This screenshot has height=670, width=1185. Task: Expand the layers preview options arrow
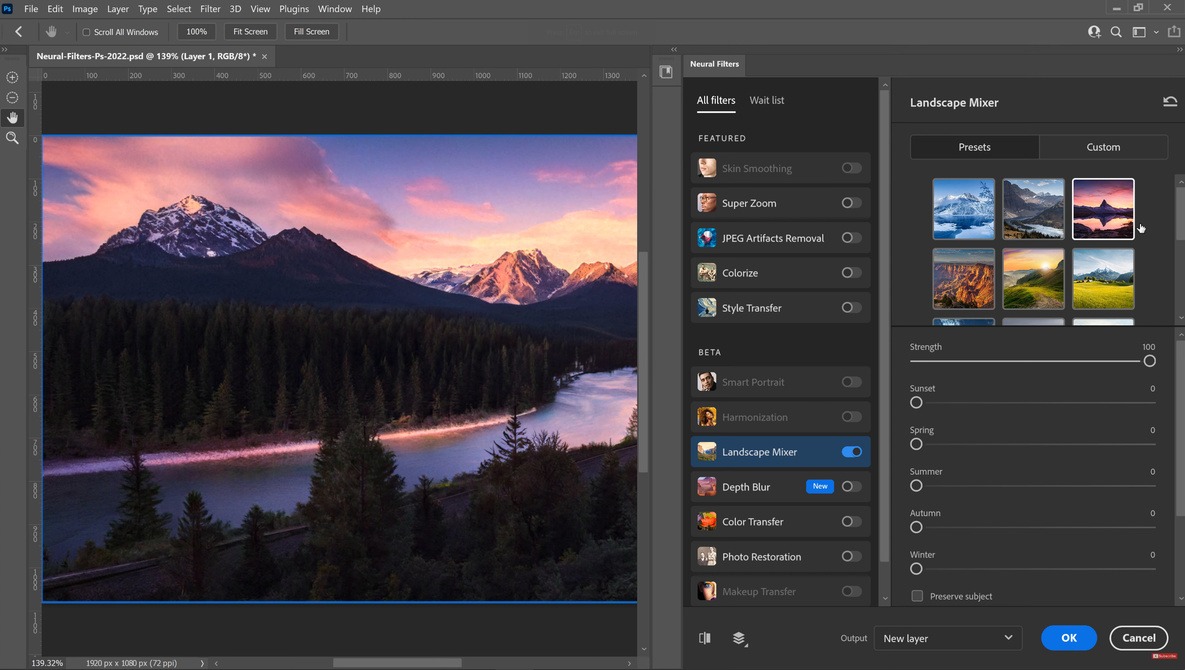click(x=747, y=645)
